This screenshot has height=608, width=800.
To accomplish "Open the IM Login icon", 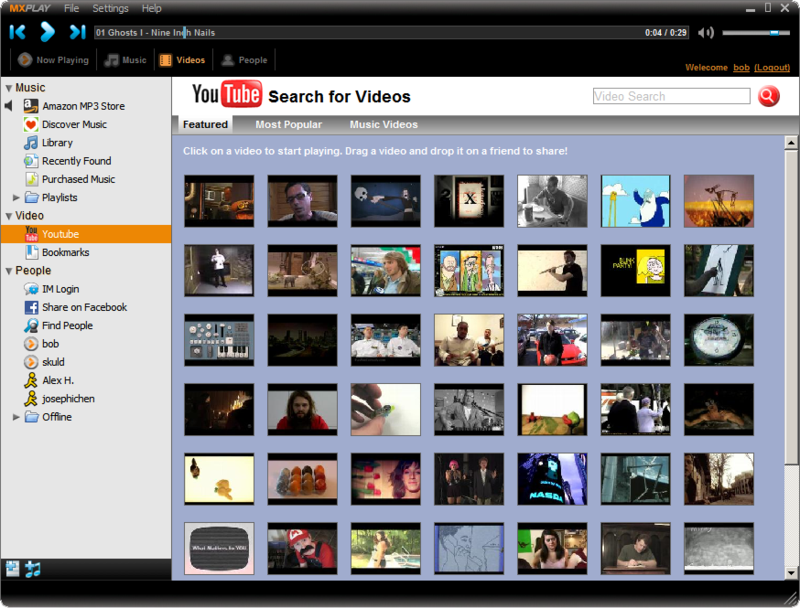I will [x=31, y=289].
